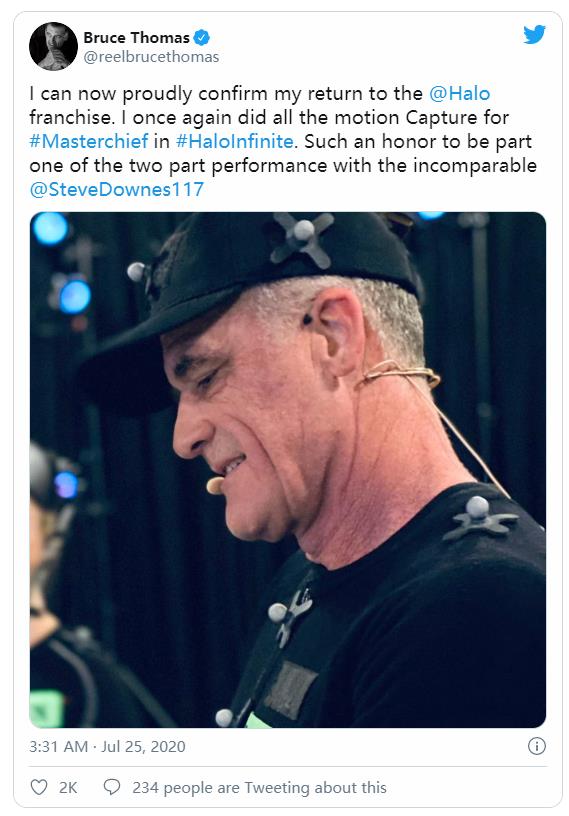Open replies via speech bubble icon
Screen dimensions: 569x816
coord(112,787)
